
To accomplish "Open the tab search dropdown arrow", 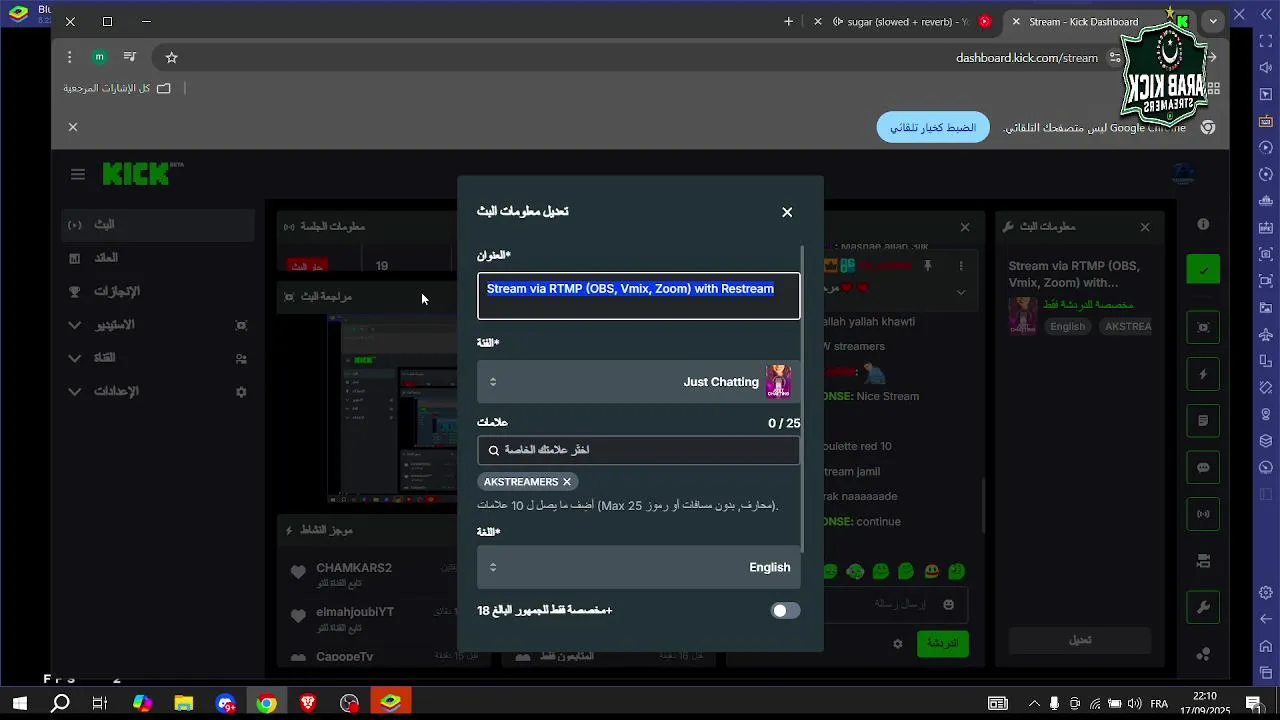I will tap(1213, 21).
